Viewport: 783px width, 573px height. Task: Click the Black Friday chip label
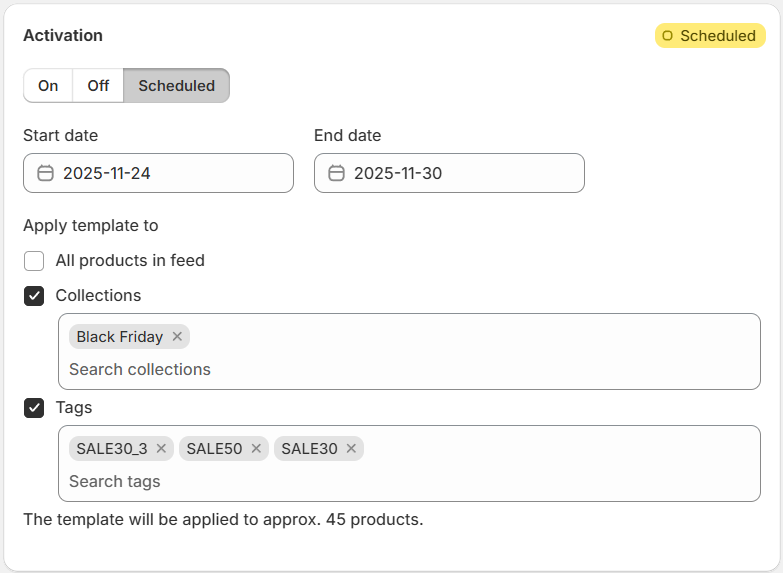pyautogui.click(x=119, y=337)
